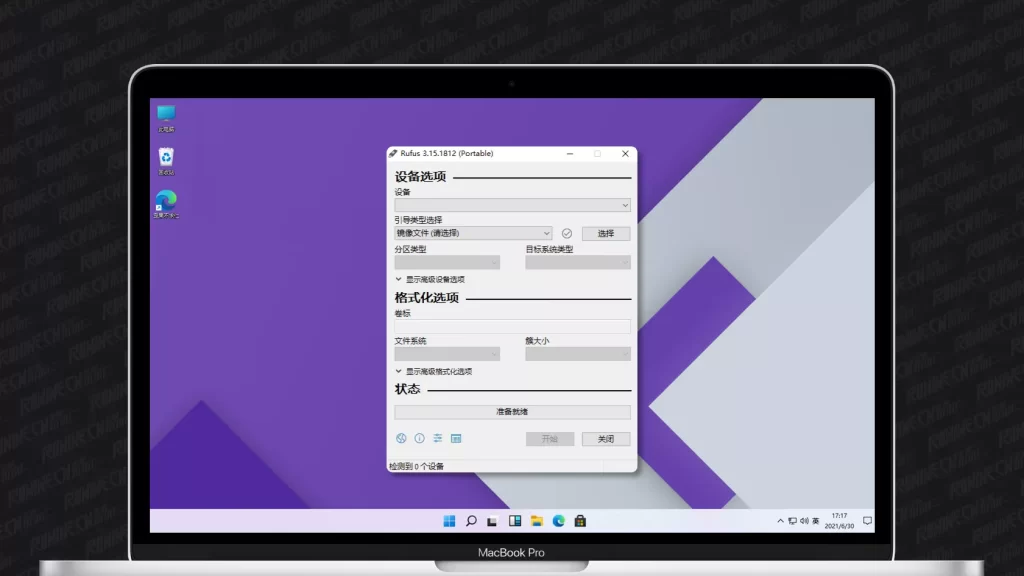Screen dimensions: 1024x576
Task: Open the 设备 device dropdown
Action: [512, 205]
